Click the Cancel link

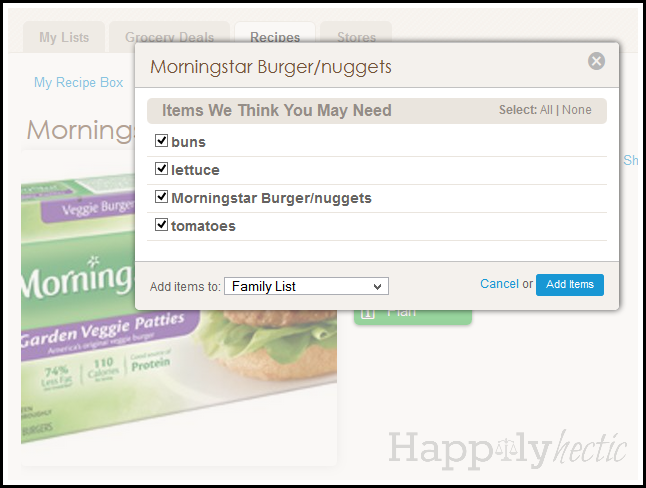point(499,284)
